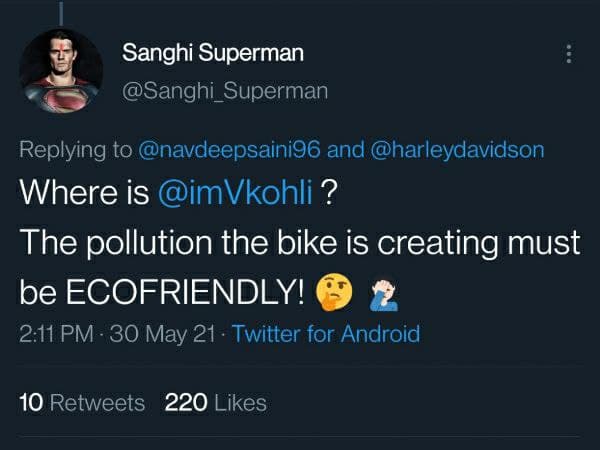Open the @navdeepsaini96 mention
Viewport: 600px width, 450px height.
(x=227, y=150)
